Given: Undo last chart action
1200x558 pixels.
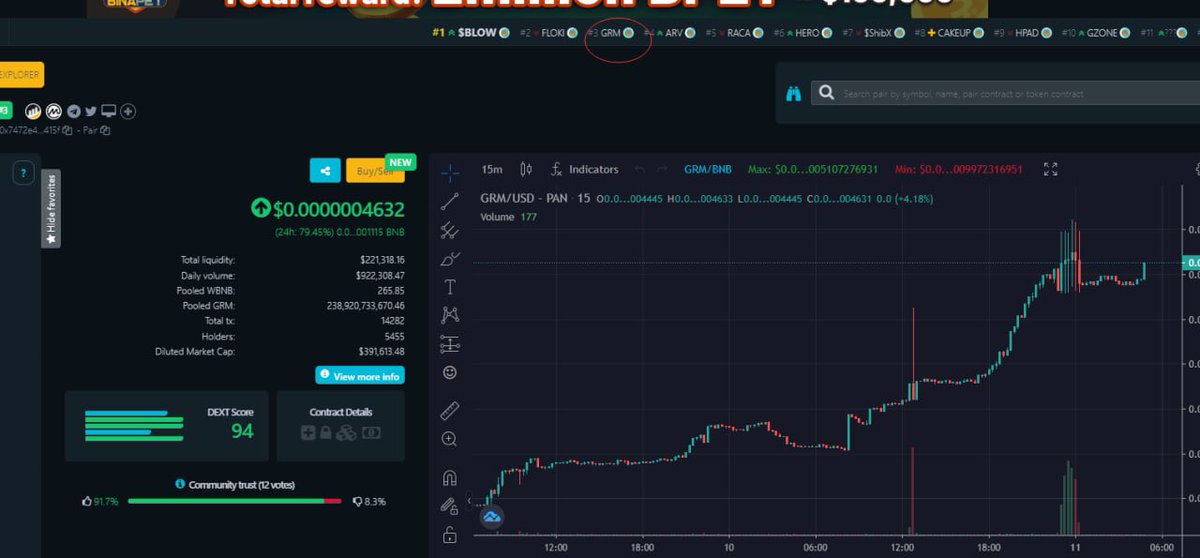Looking at the screenshot, I should 639,169.
